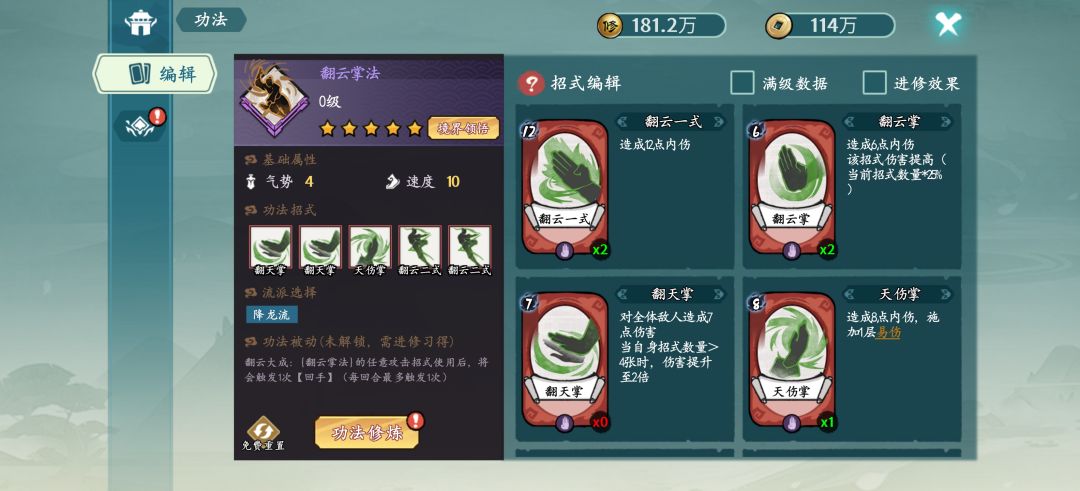Open the 易伤 keyword link
This screenshot has width=1080, height=491.
pyautogui.click(x=889, y=333)
